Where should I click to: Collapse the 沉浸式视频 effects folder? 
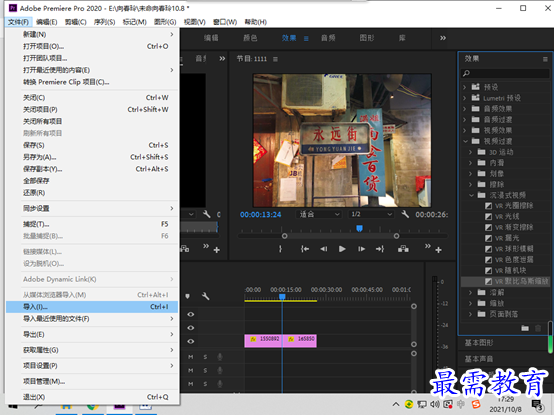471,195
